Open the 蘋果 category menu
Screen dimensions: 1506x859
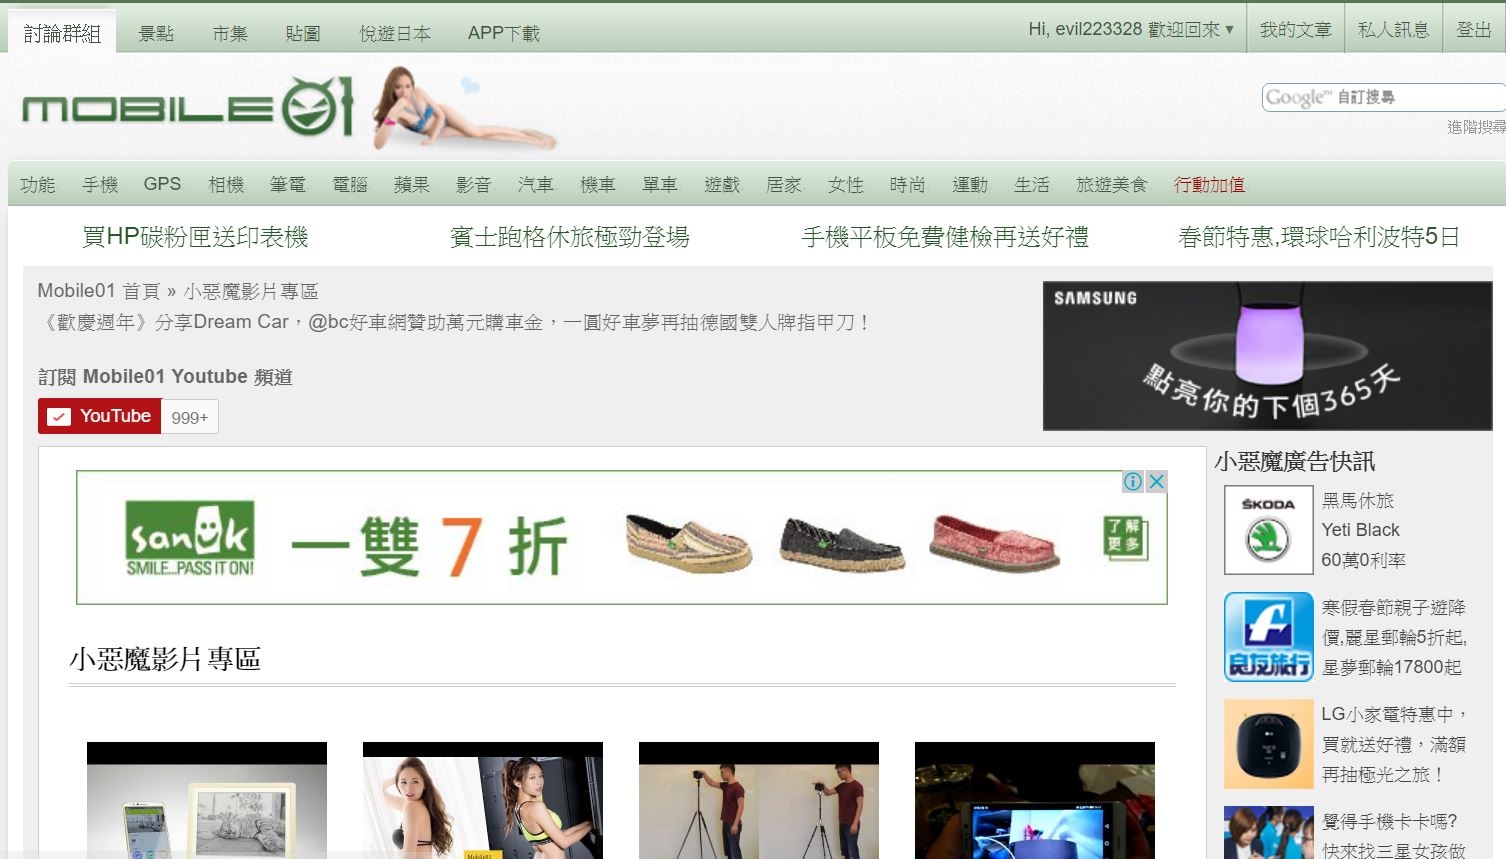tap(412, 185)
